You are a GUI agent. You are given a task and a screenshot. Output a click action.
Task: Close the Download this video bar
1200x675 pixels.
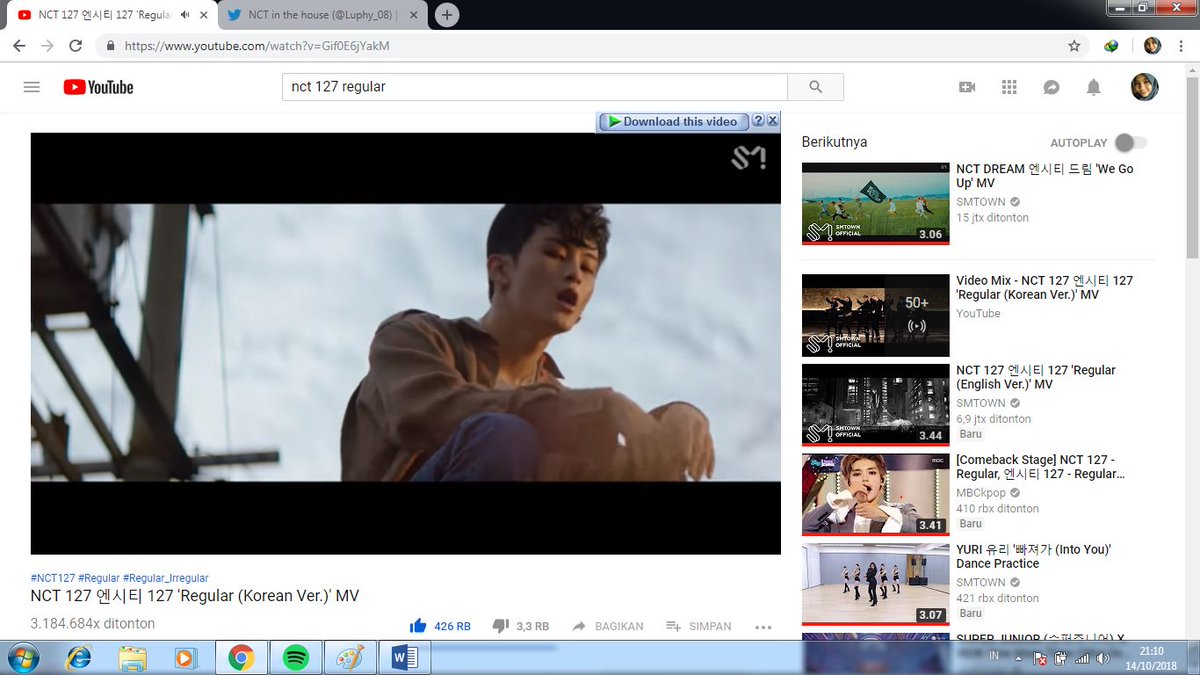tap(773, 121)
